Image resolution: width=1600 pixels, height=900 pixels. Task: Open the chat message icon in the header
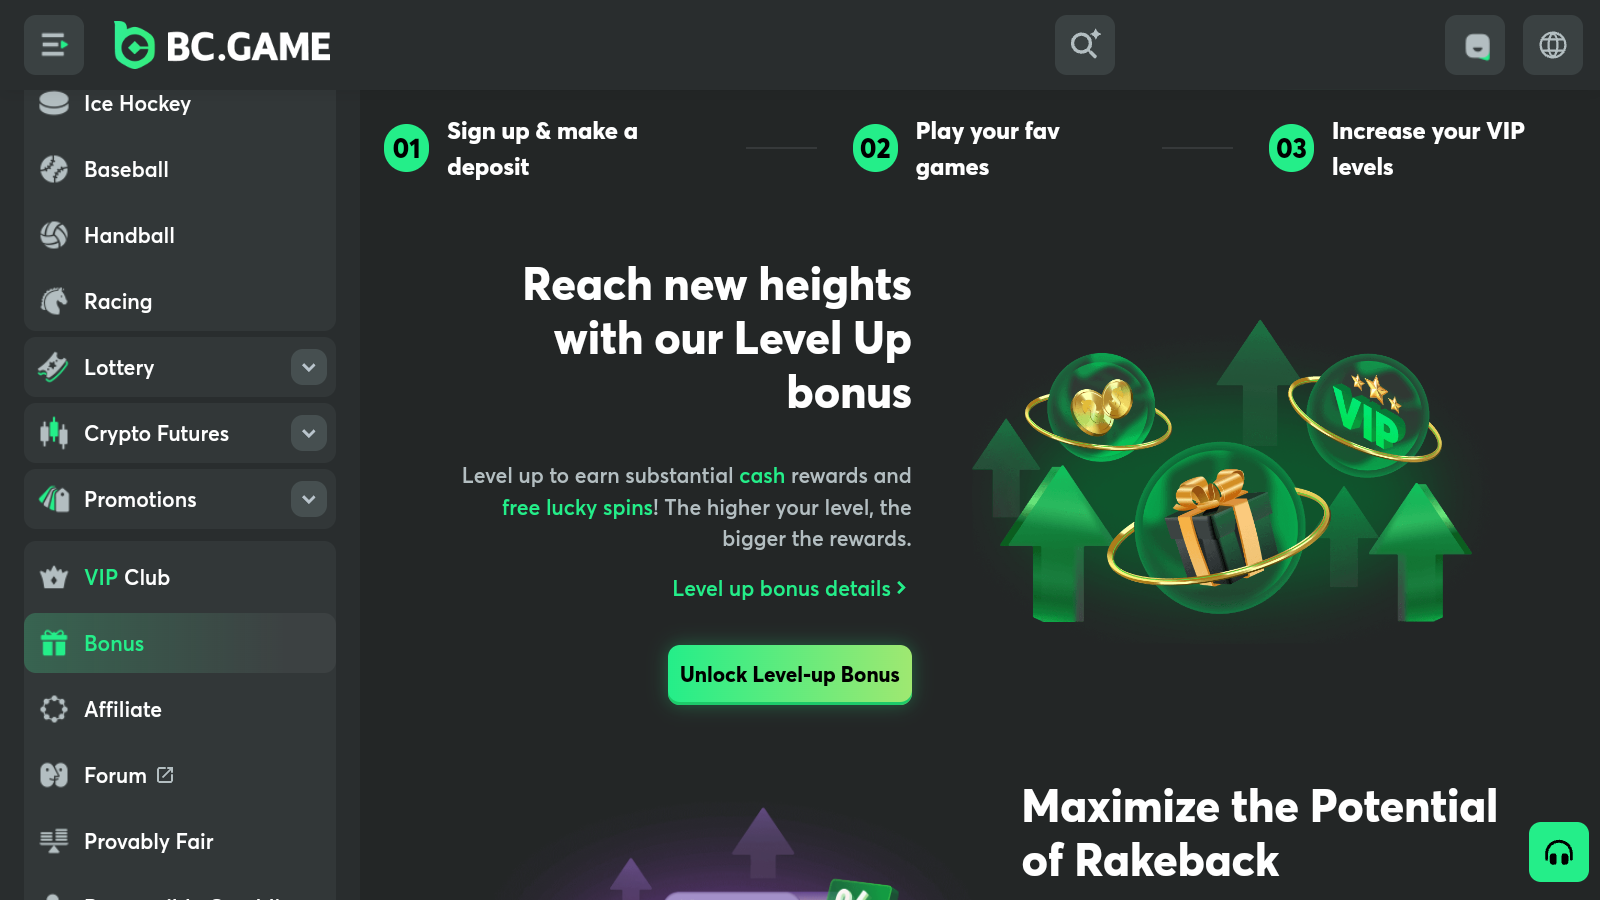[x=1475, y=45]
